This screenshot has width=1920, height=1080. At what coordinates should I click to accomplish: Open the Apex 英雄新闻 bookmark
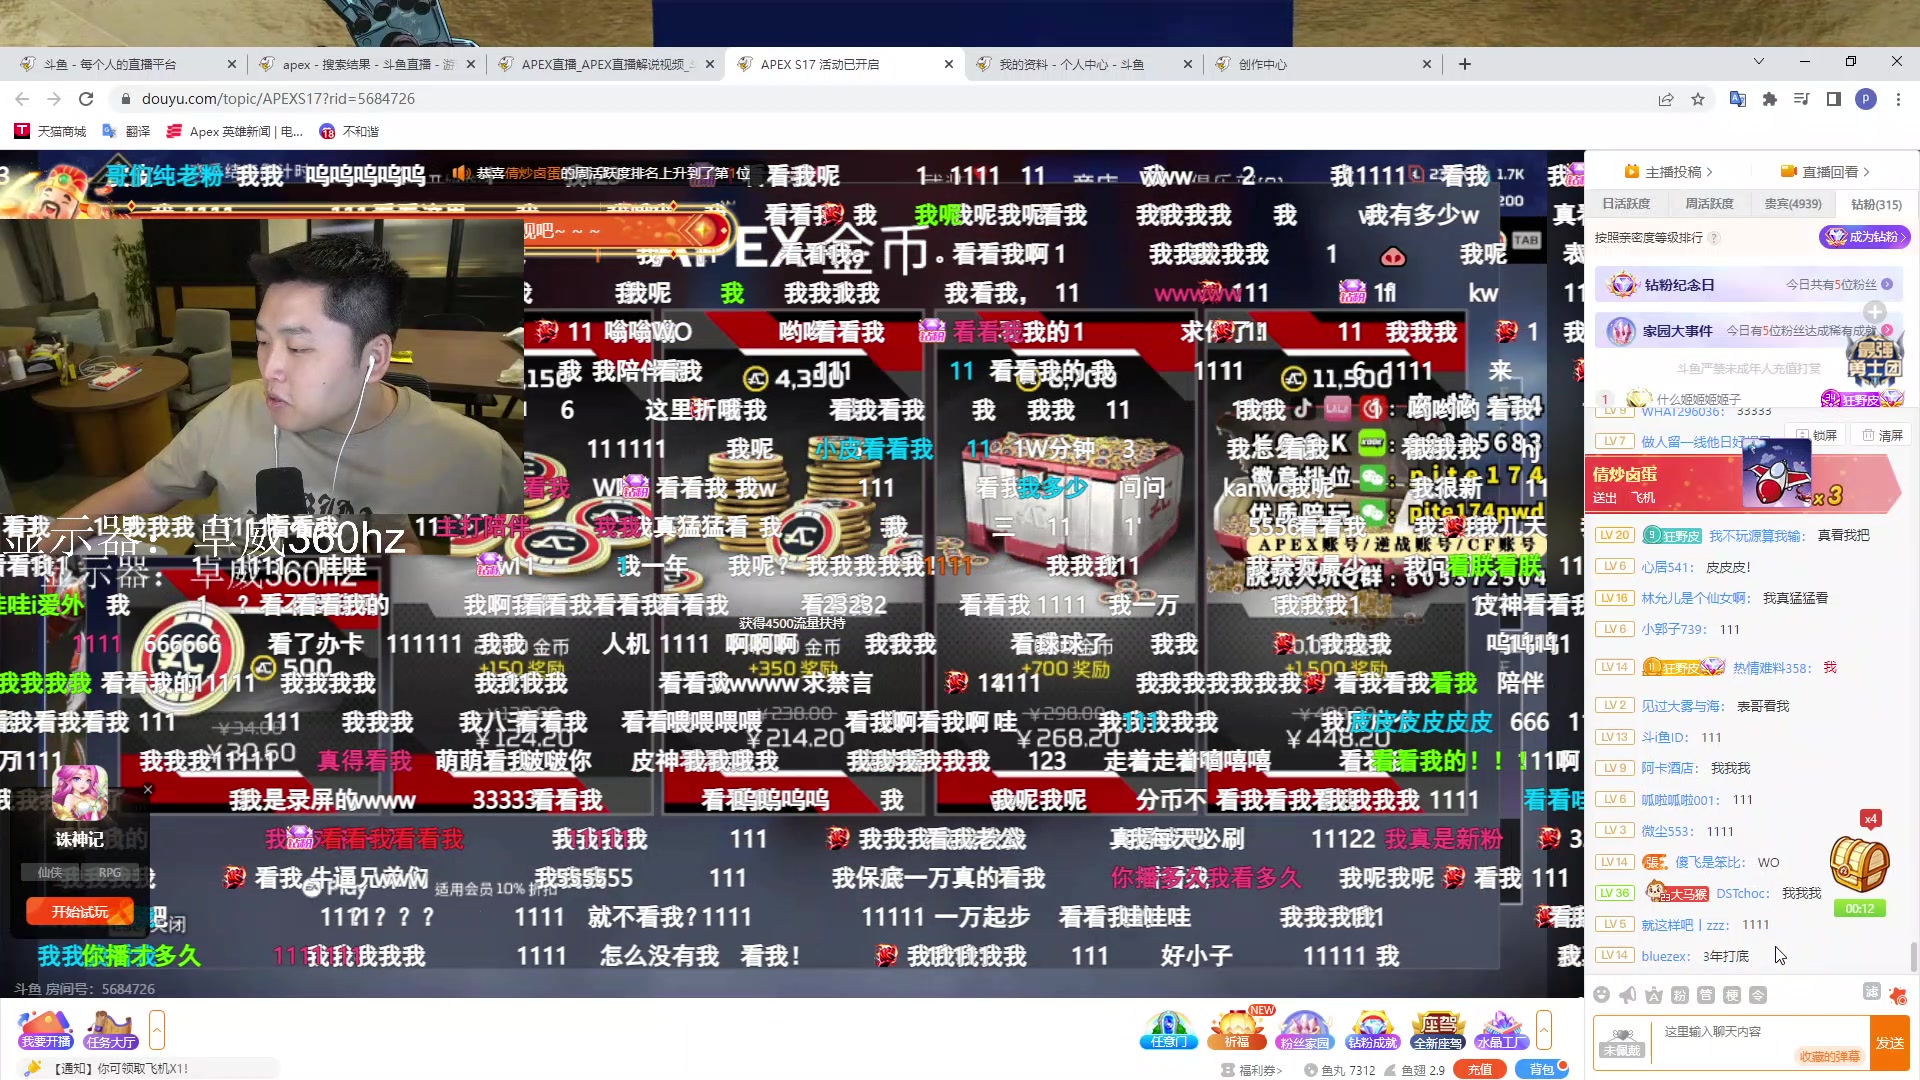pos(235,131)
